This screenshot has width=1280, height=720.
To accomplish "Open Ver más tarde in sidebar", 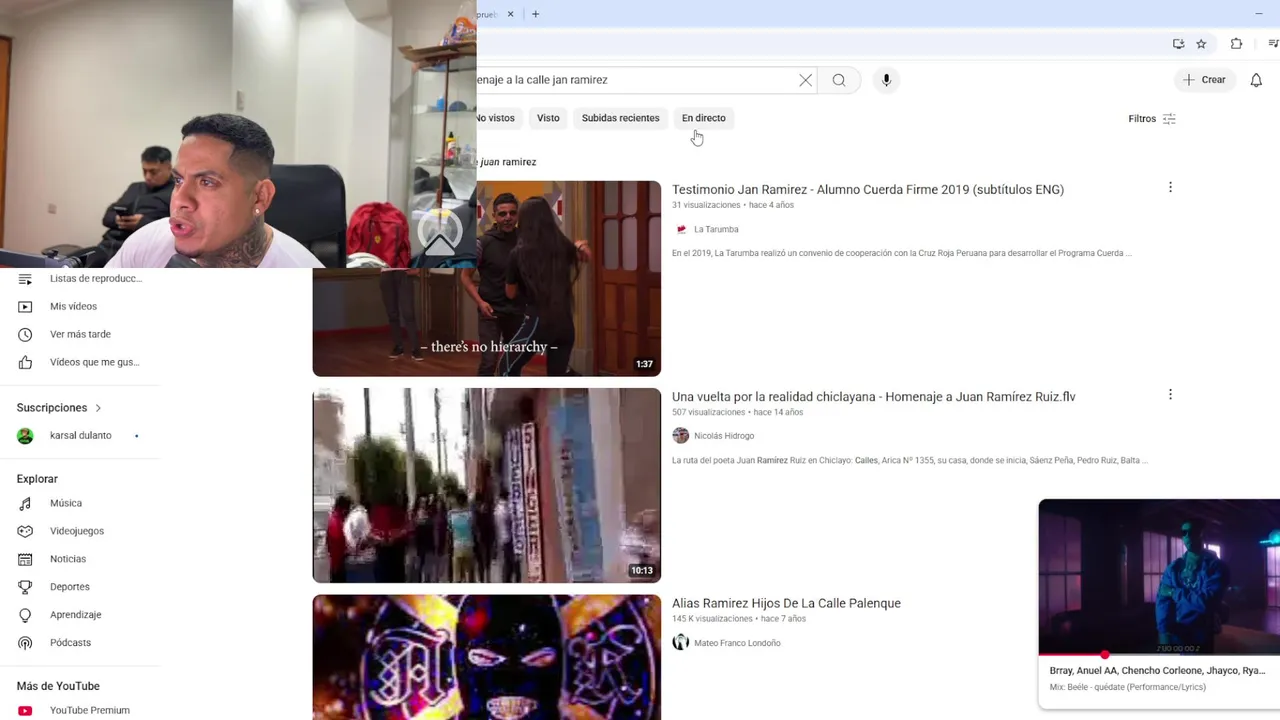I will click(x=80, y=334).
